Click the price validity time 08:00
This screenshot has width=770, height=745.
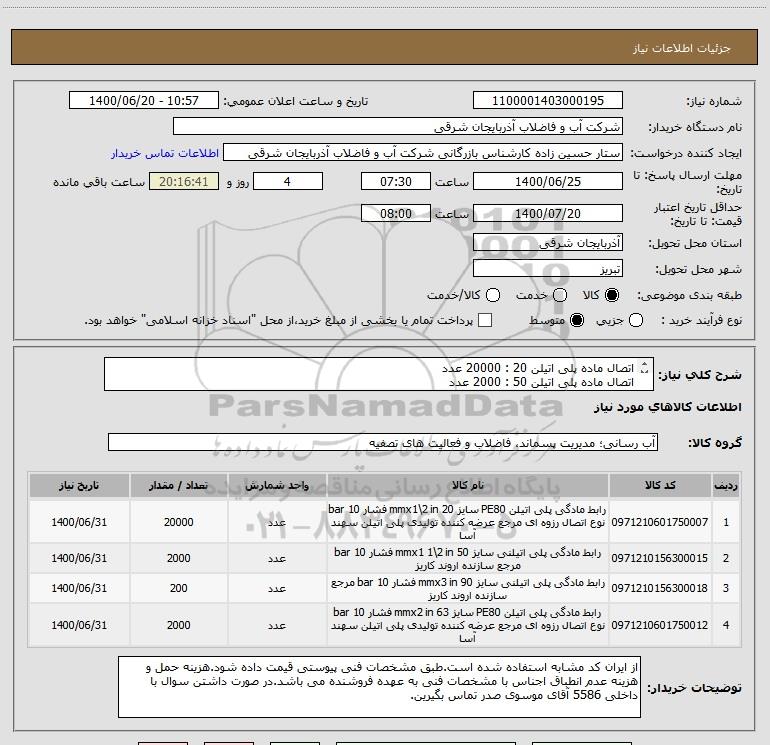[396, 213]
